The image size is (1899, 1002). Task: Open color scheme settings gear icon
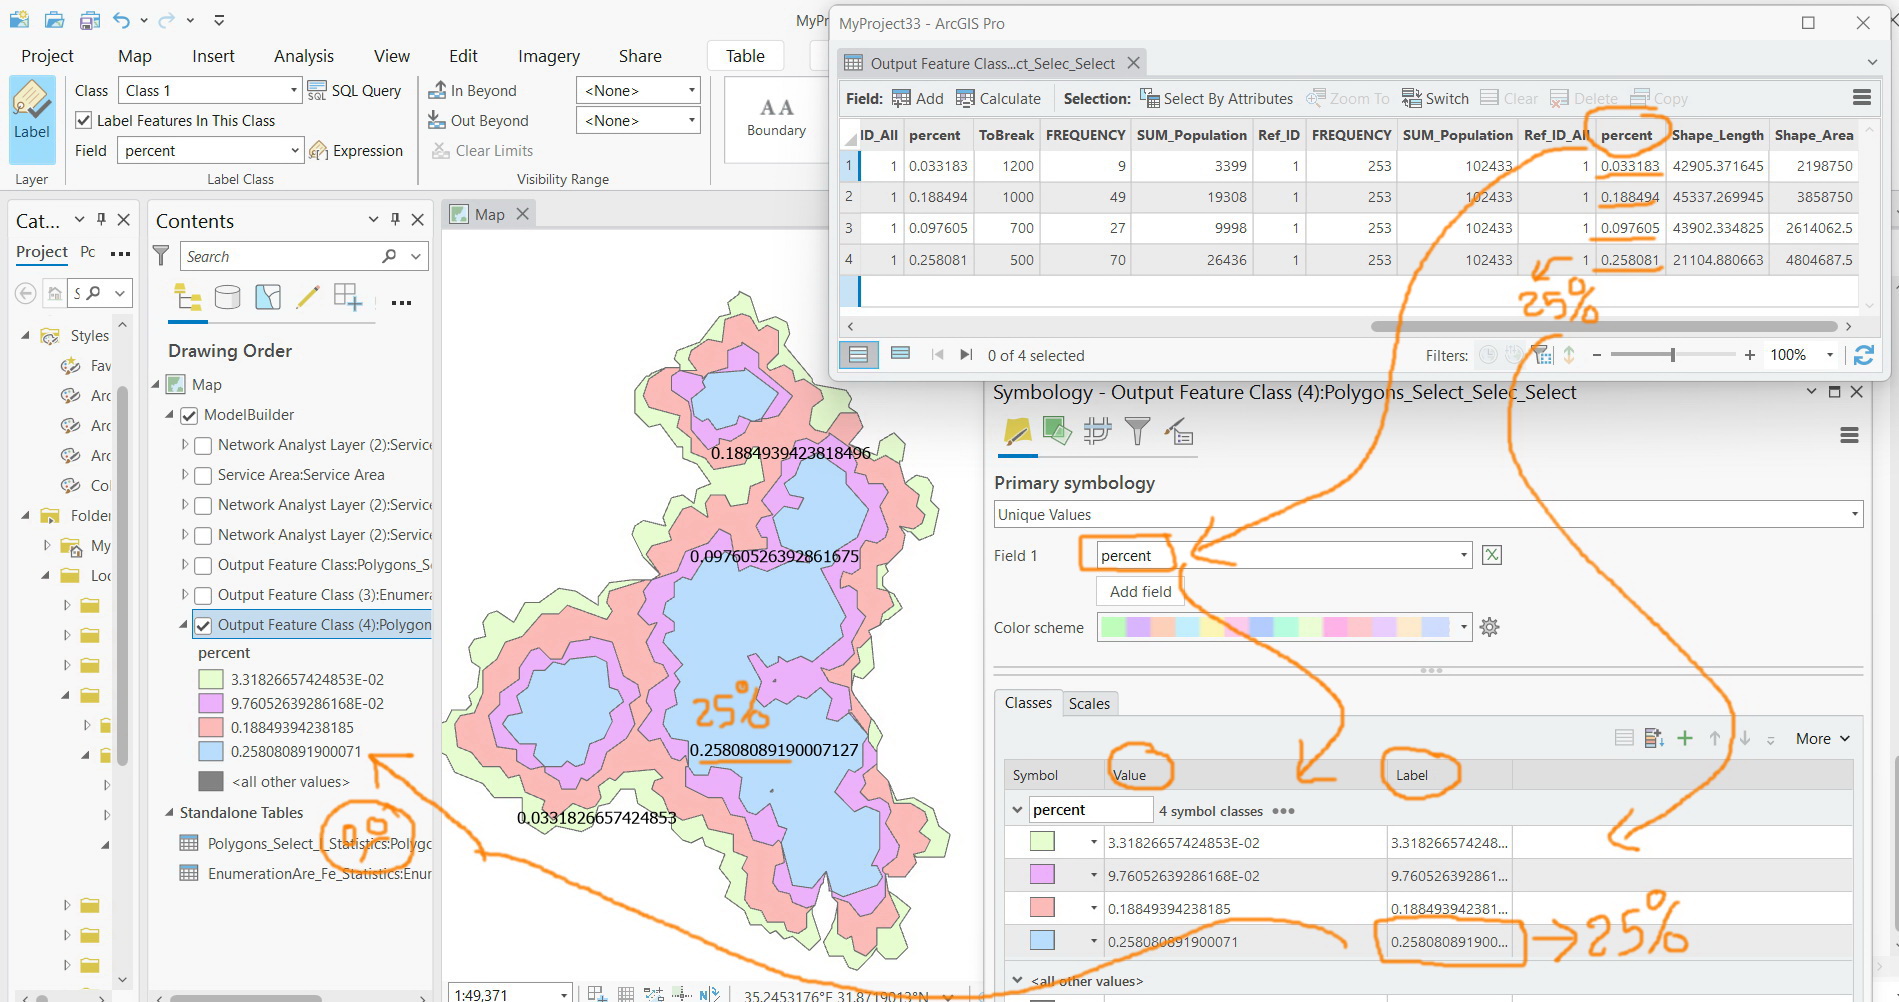1489,628
